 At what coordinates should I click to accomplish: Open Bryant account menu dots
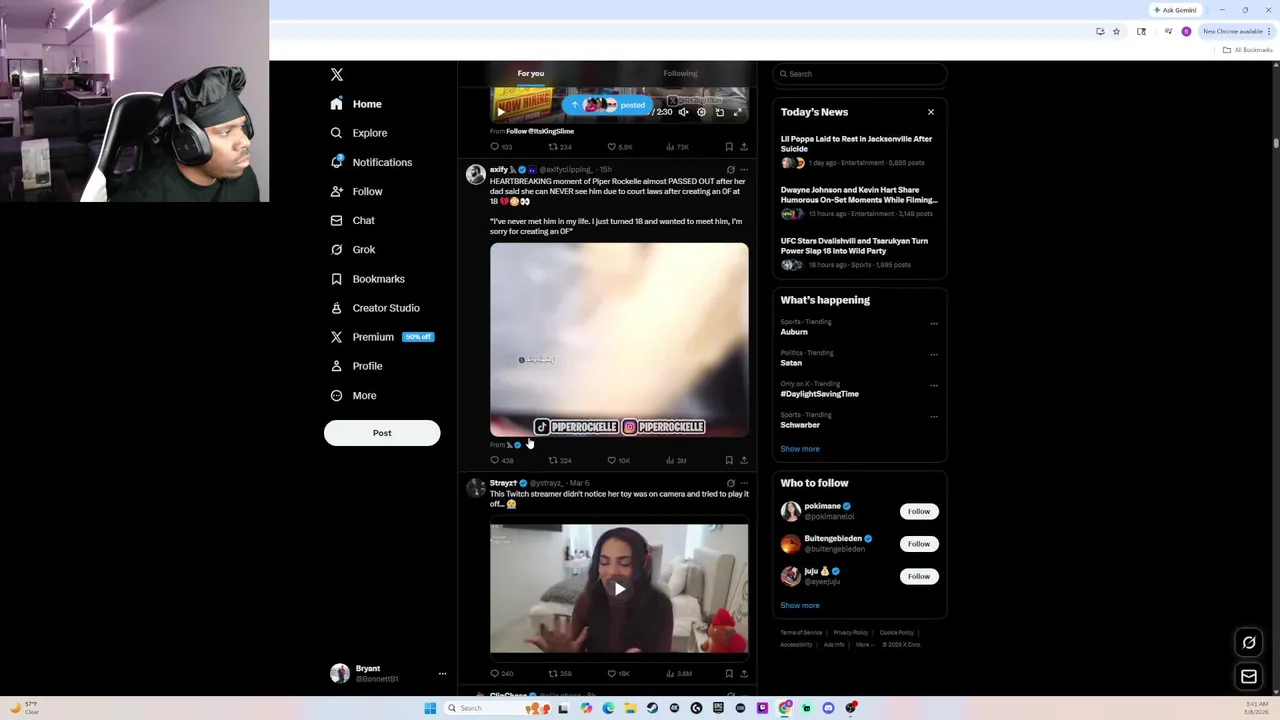click(442, 674)
